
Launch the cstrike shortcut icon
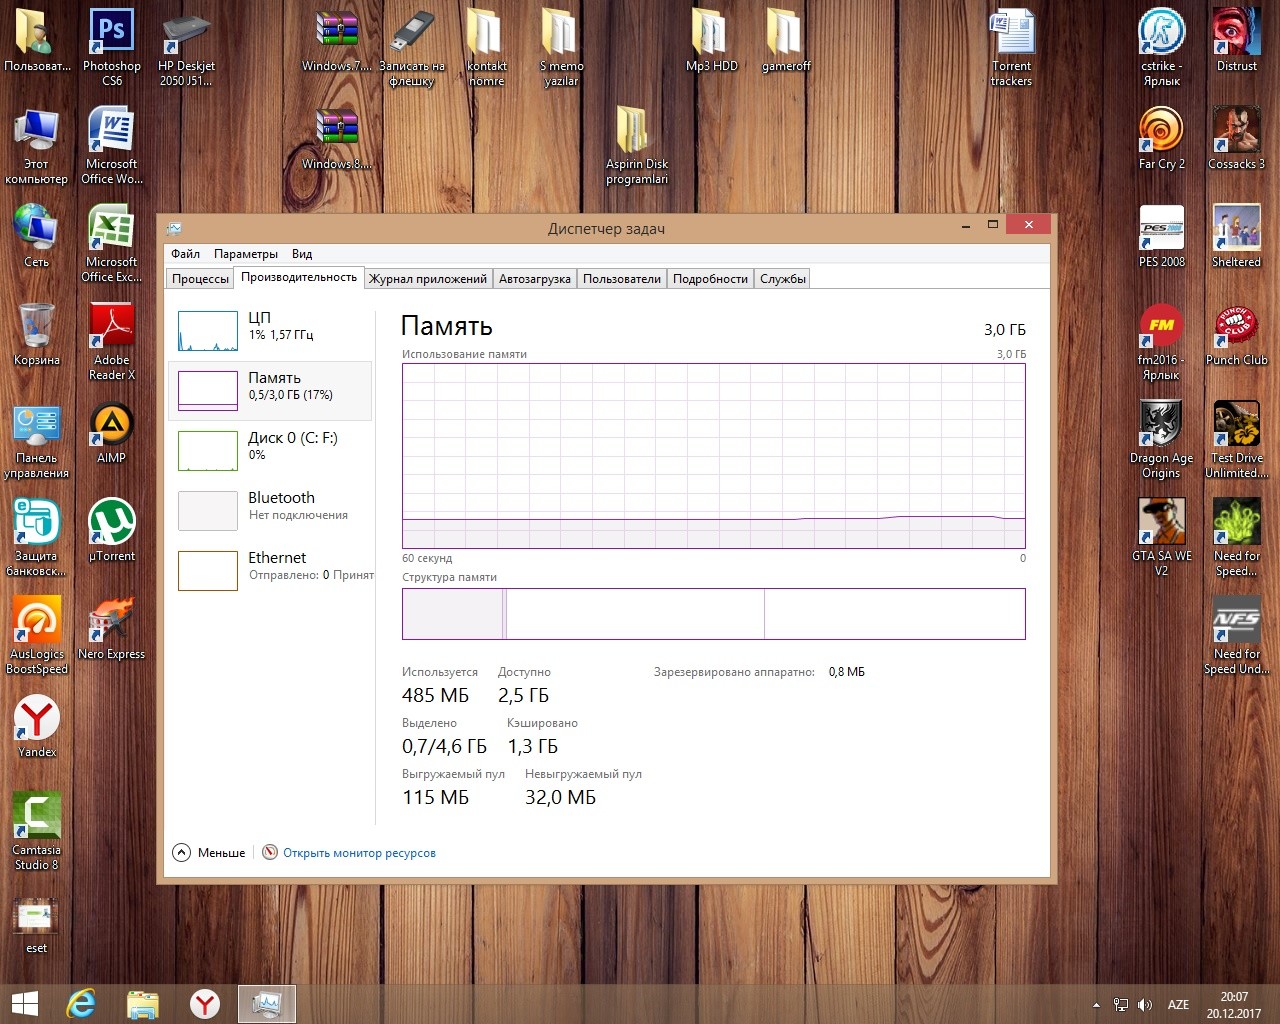pos(1161,46)
